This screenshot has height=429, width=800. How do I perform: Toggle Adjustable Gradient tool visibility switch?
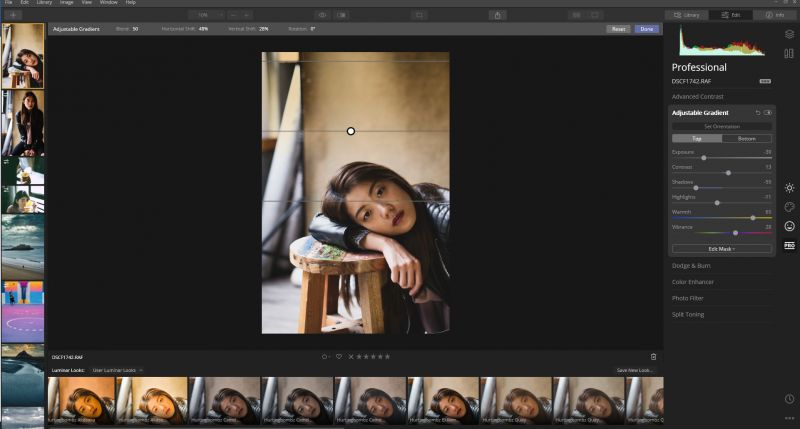pos(768,113)
